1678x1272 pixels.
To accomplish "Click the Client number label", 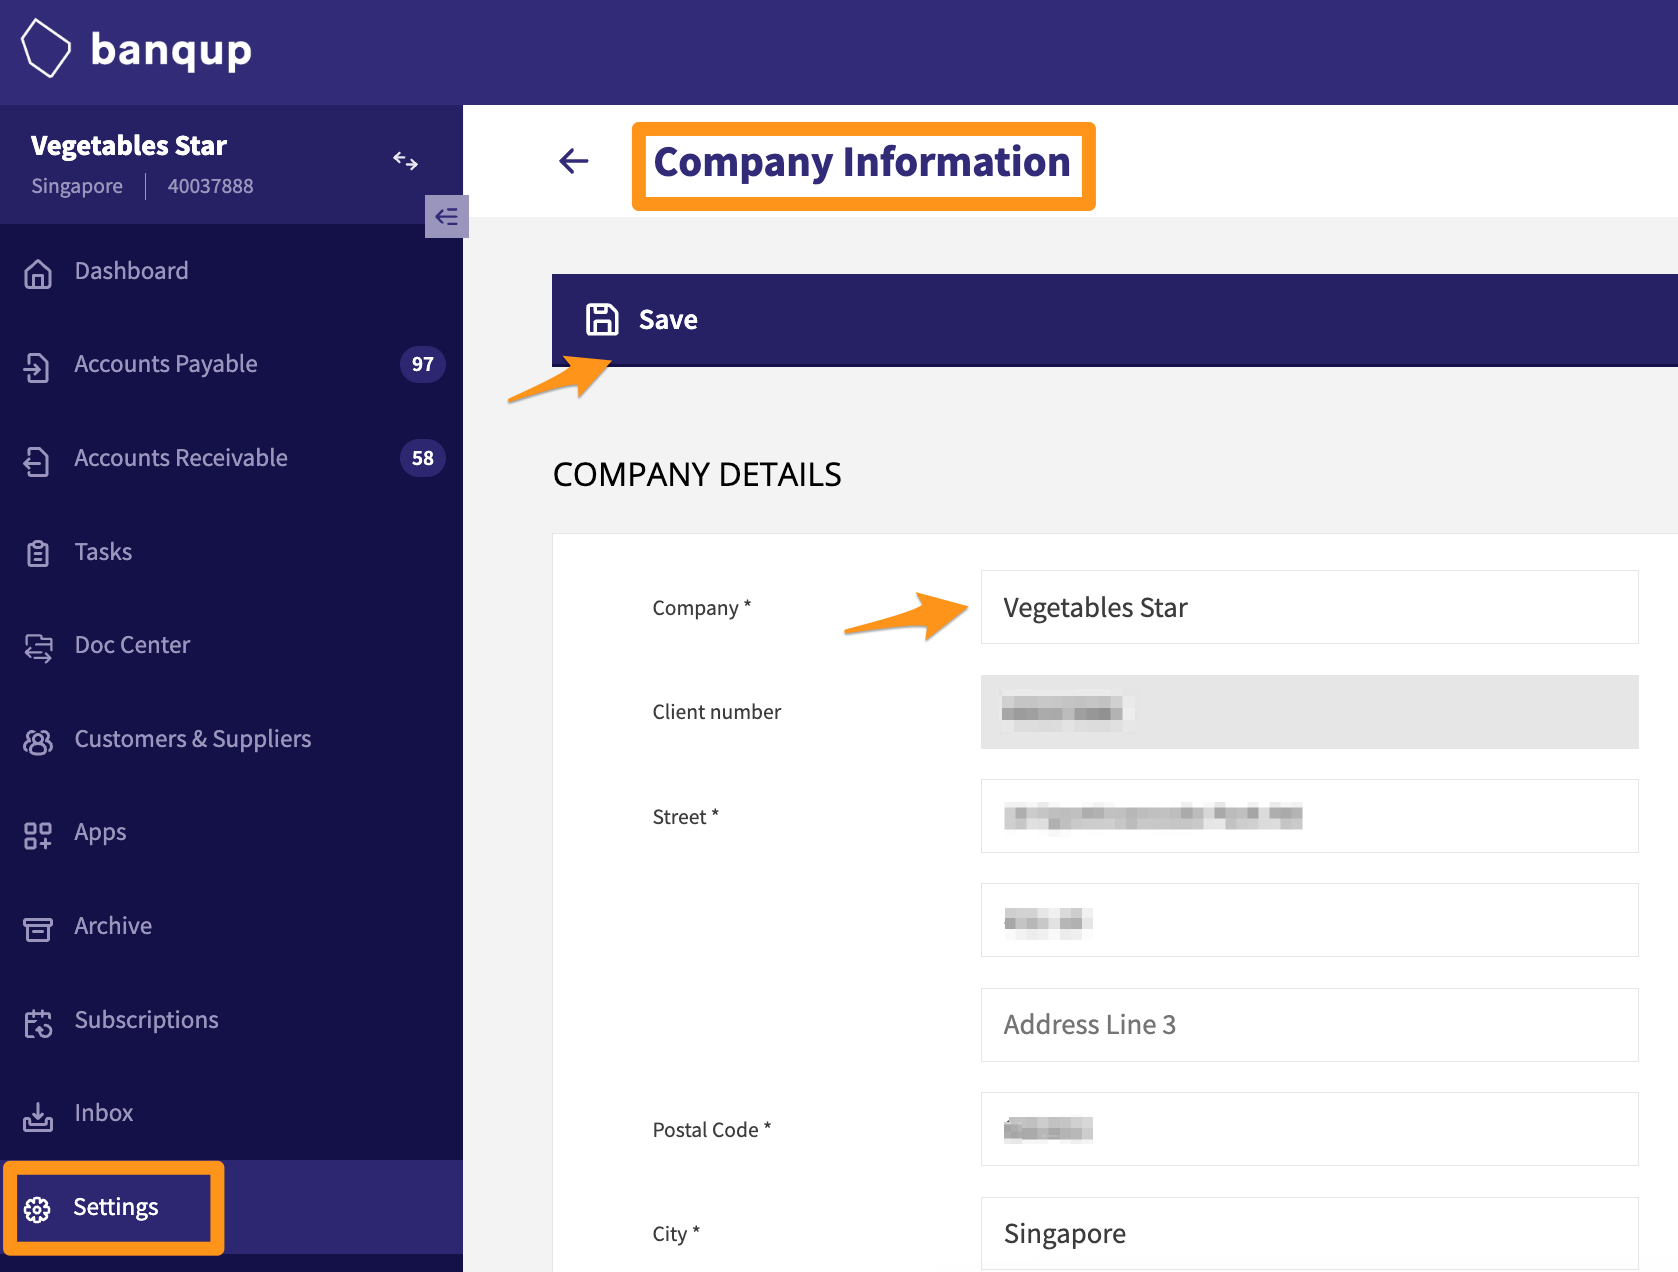I will (x=717, y=712).
